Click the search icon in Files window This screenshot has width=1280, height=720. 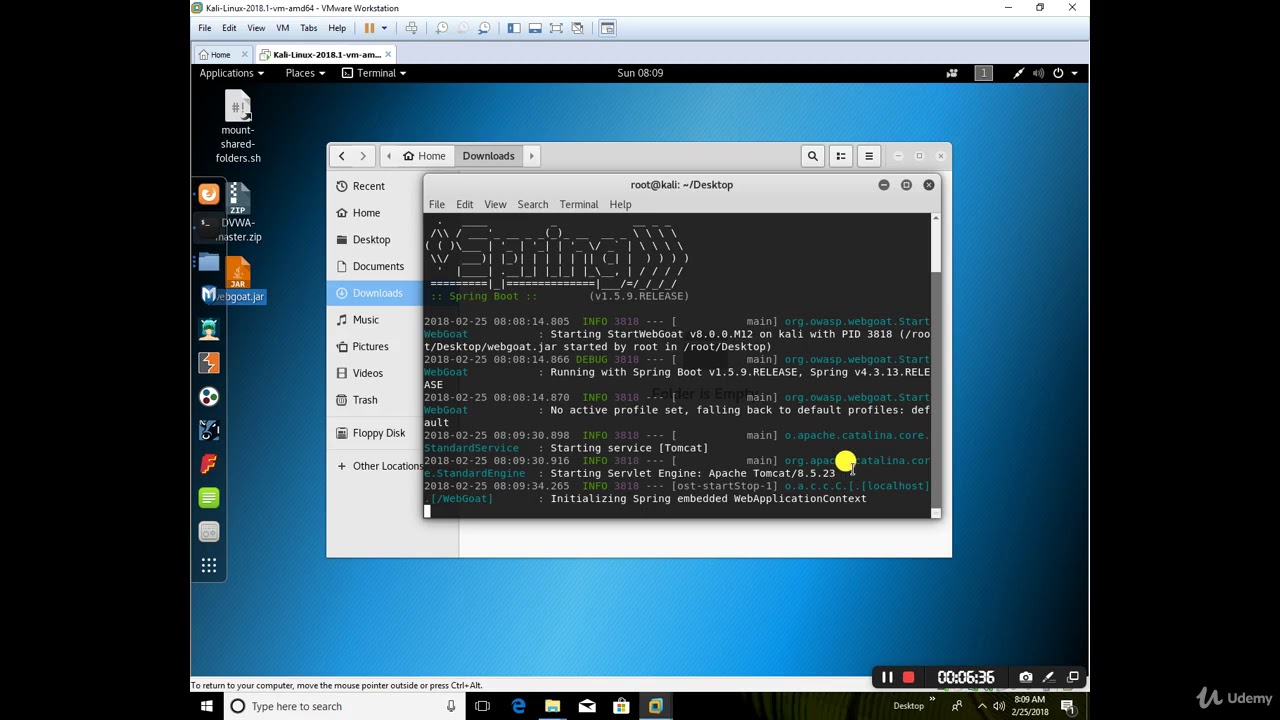[813, 156]
